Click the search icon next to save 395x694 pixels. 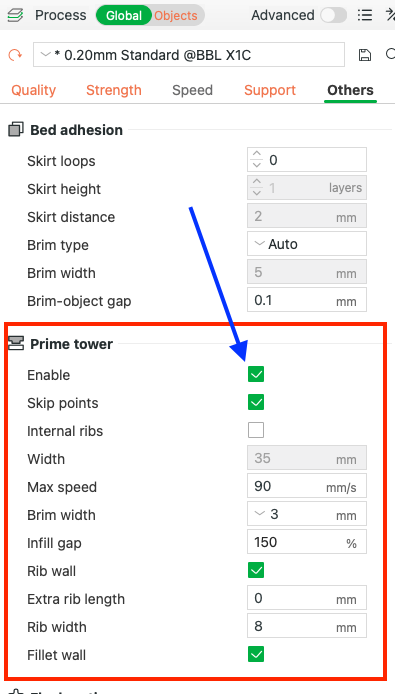pyautogui.click(x=391, y=54)
